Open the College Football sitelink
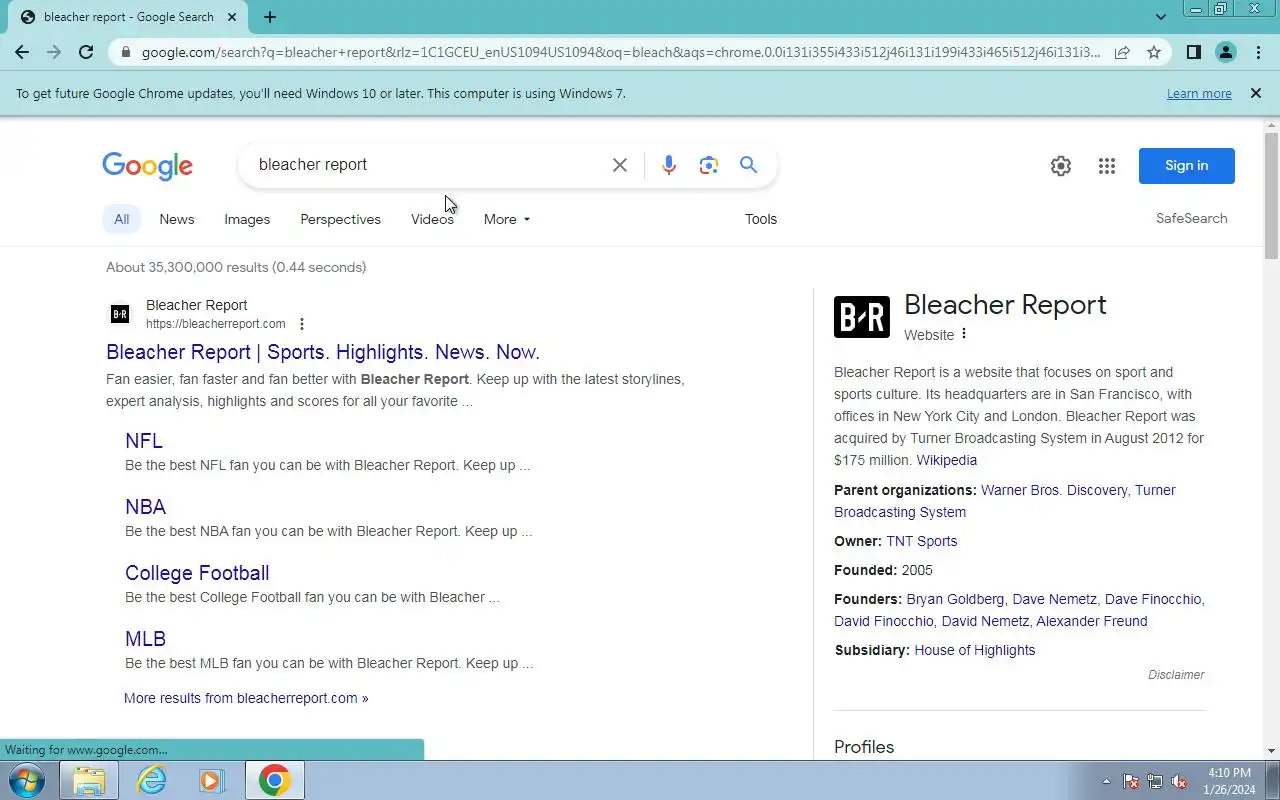The width and height of the screenshot is (1280, 800). pyautogui.click(x=197, y=573)
